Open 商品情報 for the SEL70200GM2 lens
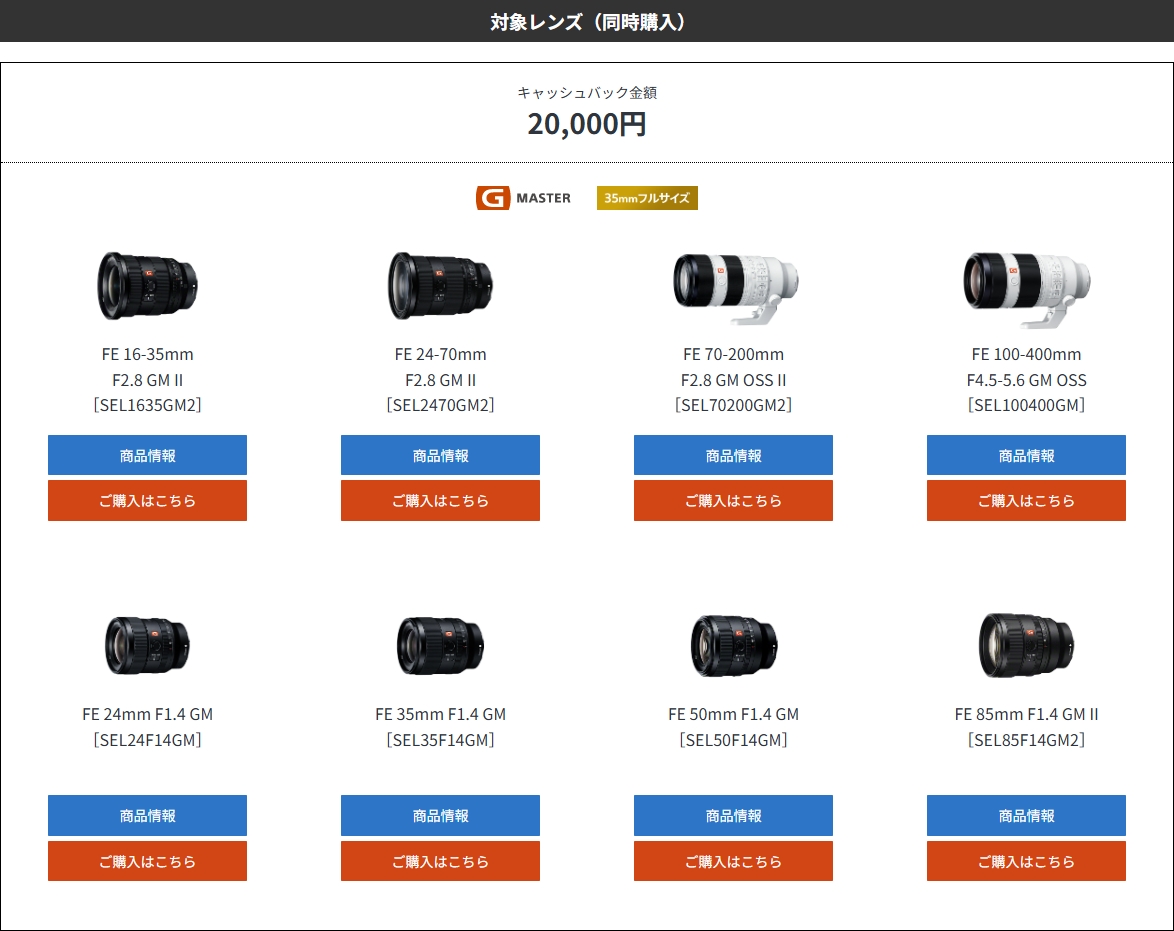The width and height of the screenshot is (1174, 931). tap(733, 455)
